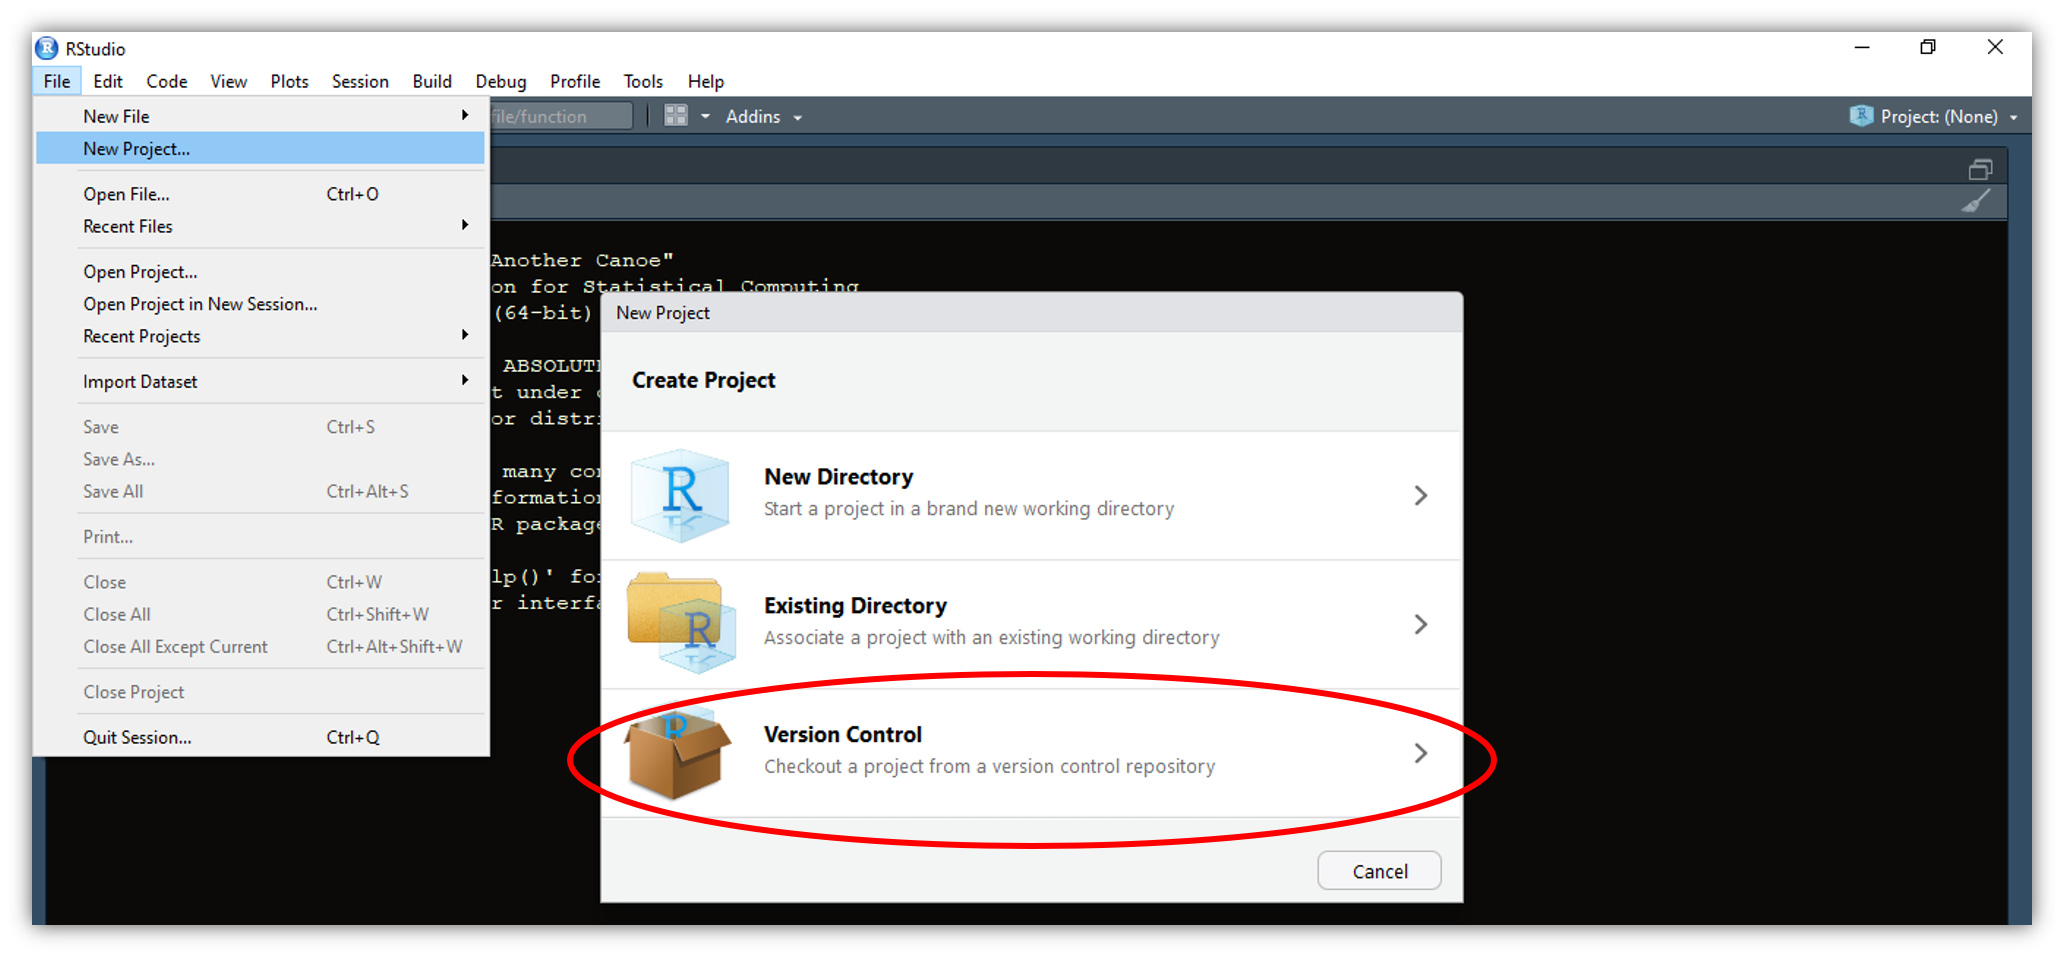Click the clear console broom icon
The width and height of the screenshot is (2064, 957).
pyautogui.click(x=1976, y=202)
